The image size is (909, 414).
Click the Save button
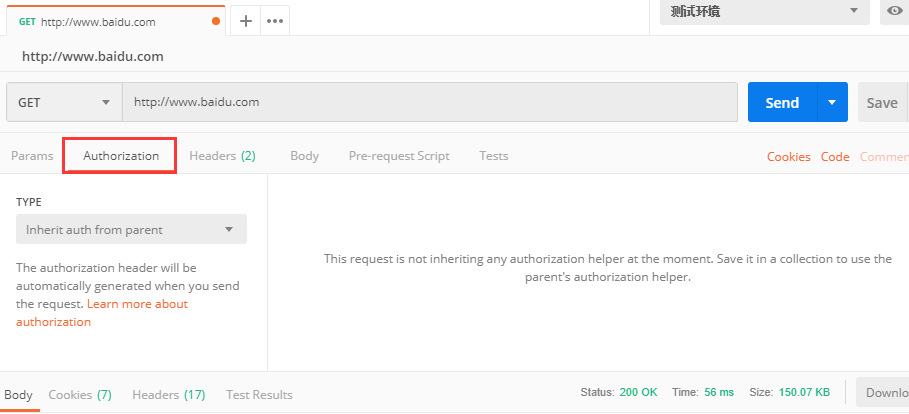[x=882, y=102]
